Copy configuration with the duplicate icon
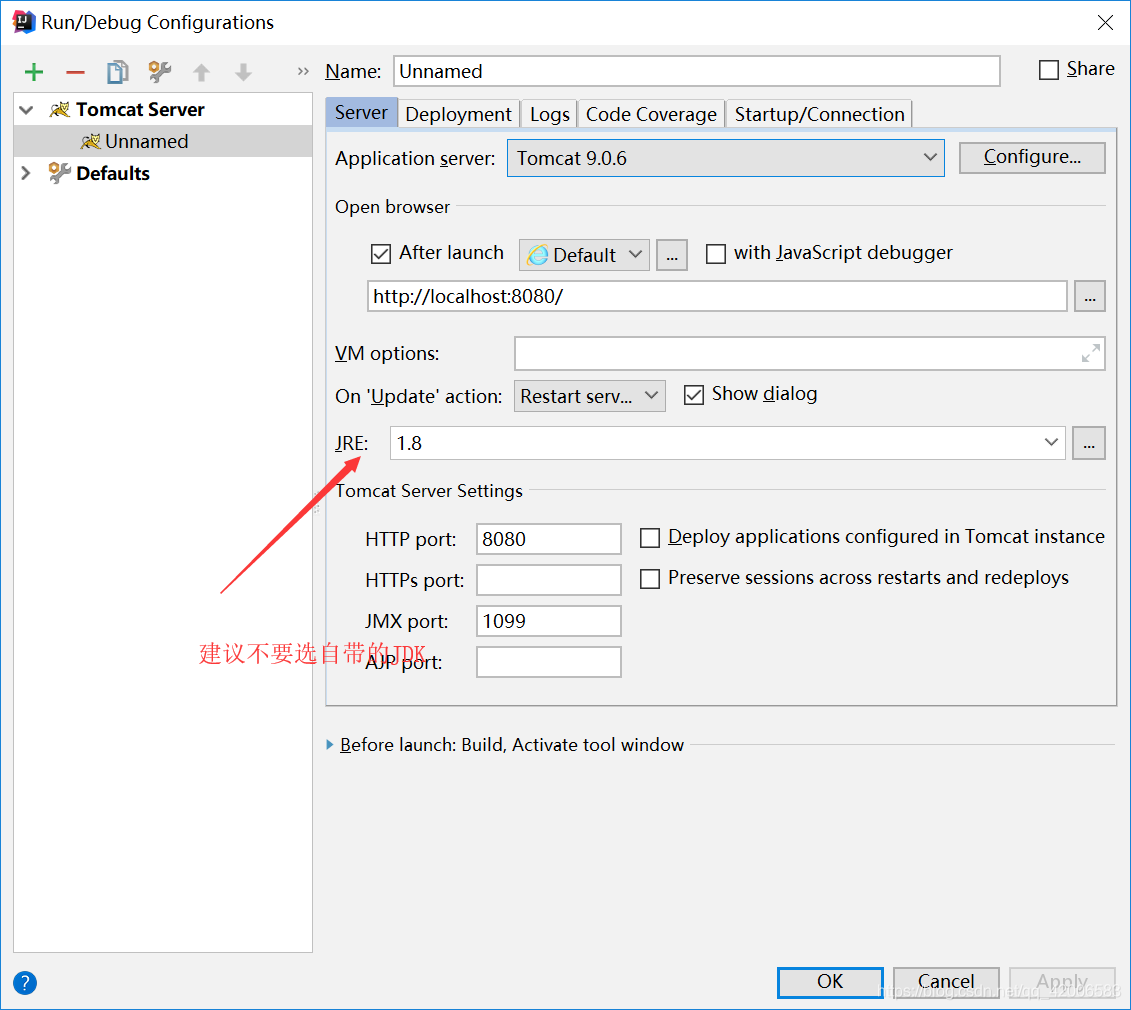Image resolution: width=1131 pixels, height=1010 pixels. 118,72
